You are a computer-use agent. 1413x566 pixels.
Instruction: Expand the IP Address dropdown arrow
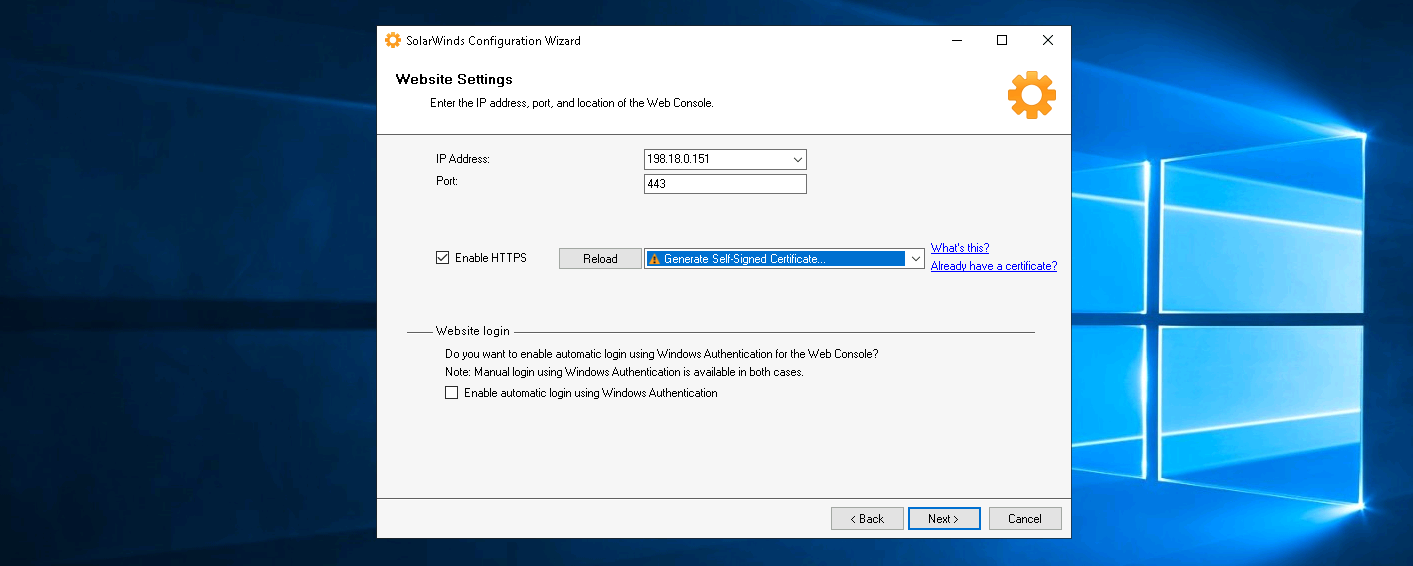coord(797,159)
